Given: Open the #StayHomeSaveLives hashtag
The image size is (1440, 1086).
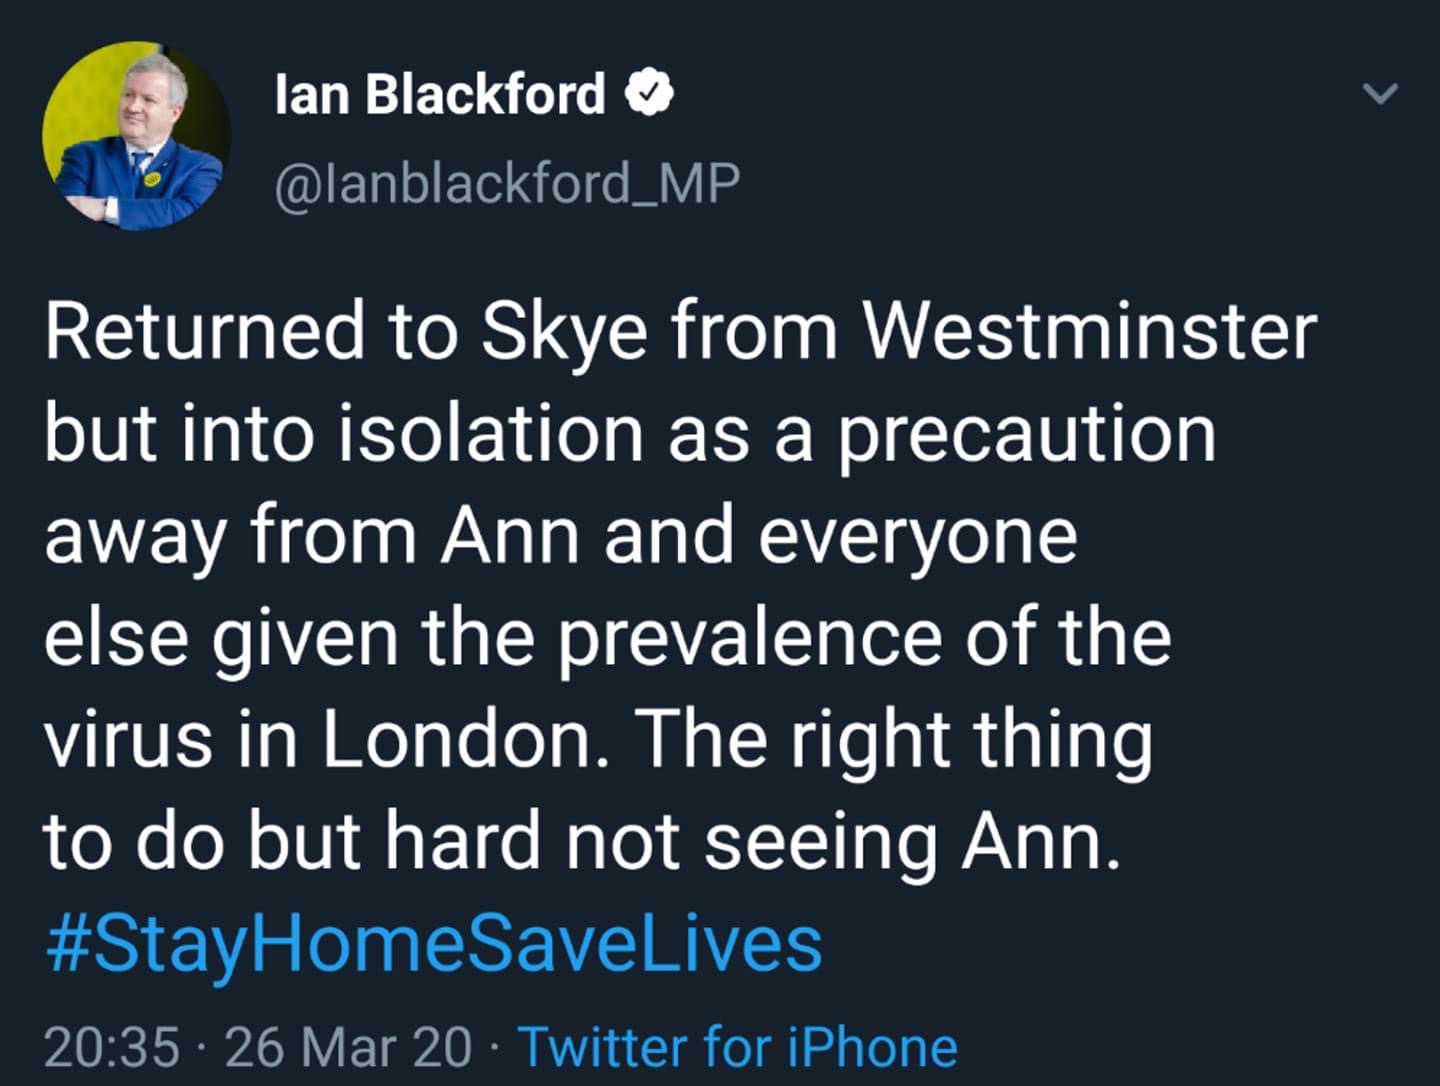Looking at the screenshot, I should tap(433, 945).
